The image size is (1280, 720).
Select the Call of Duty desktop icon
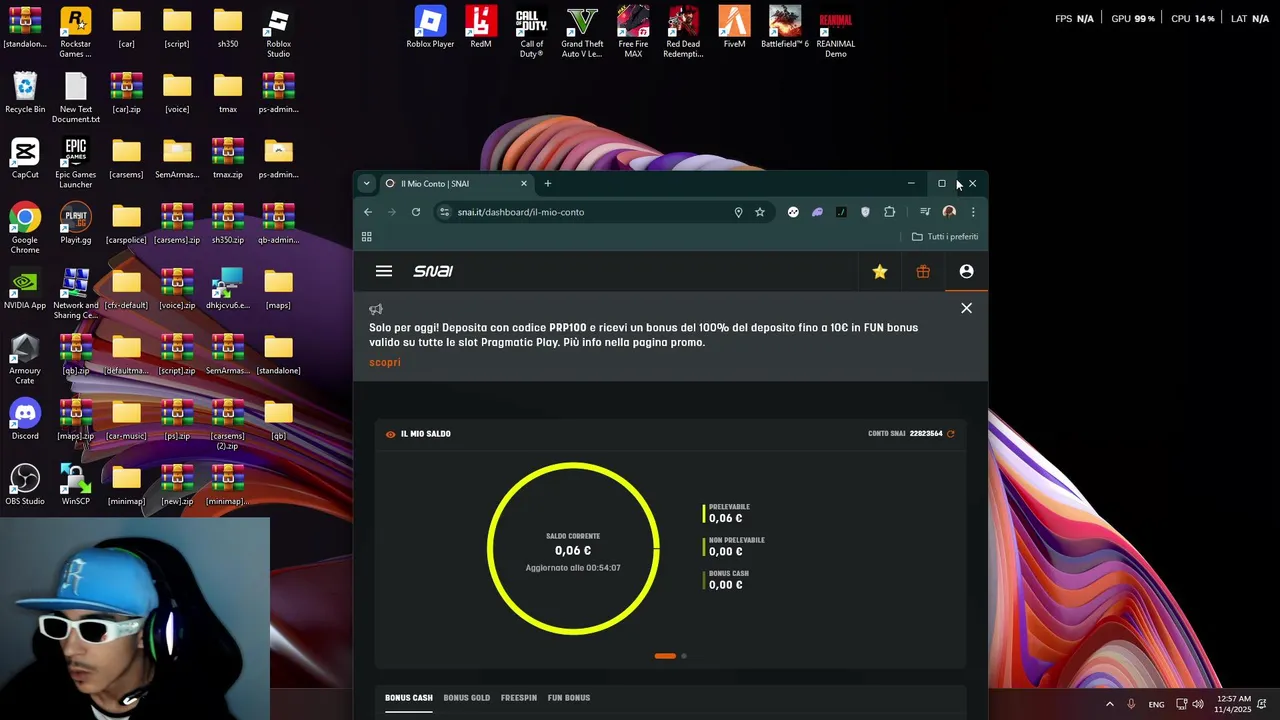click(531, 32)
